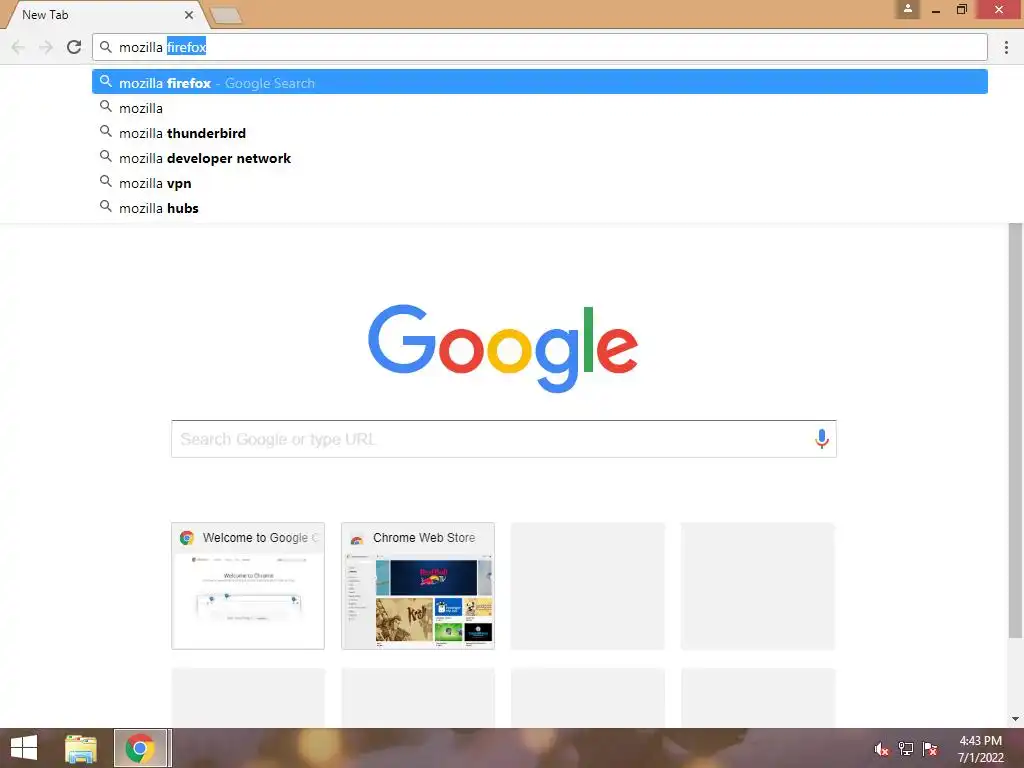This screenshot has height=768, width=1024.
Task: Choose the plain mozilla suggestion
Action: pyautogui.click(x=539, y=108)
